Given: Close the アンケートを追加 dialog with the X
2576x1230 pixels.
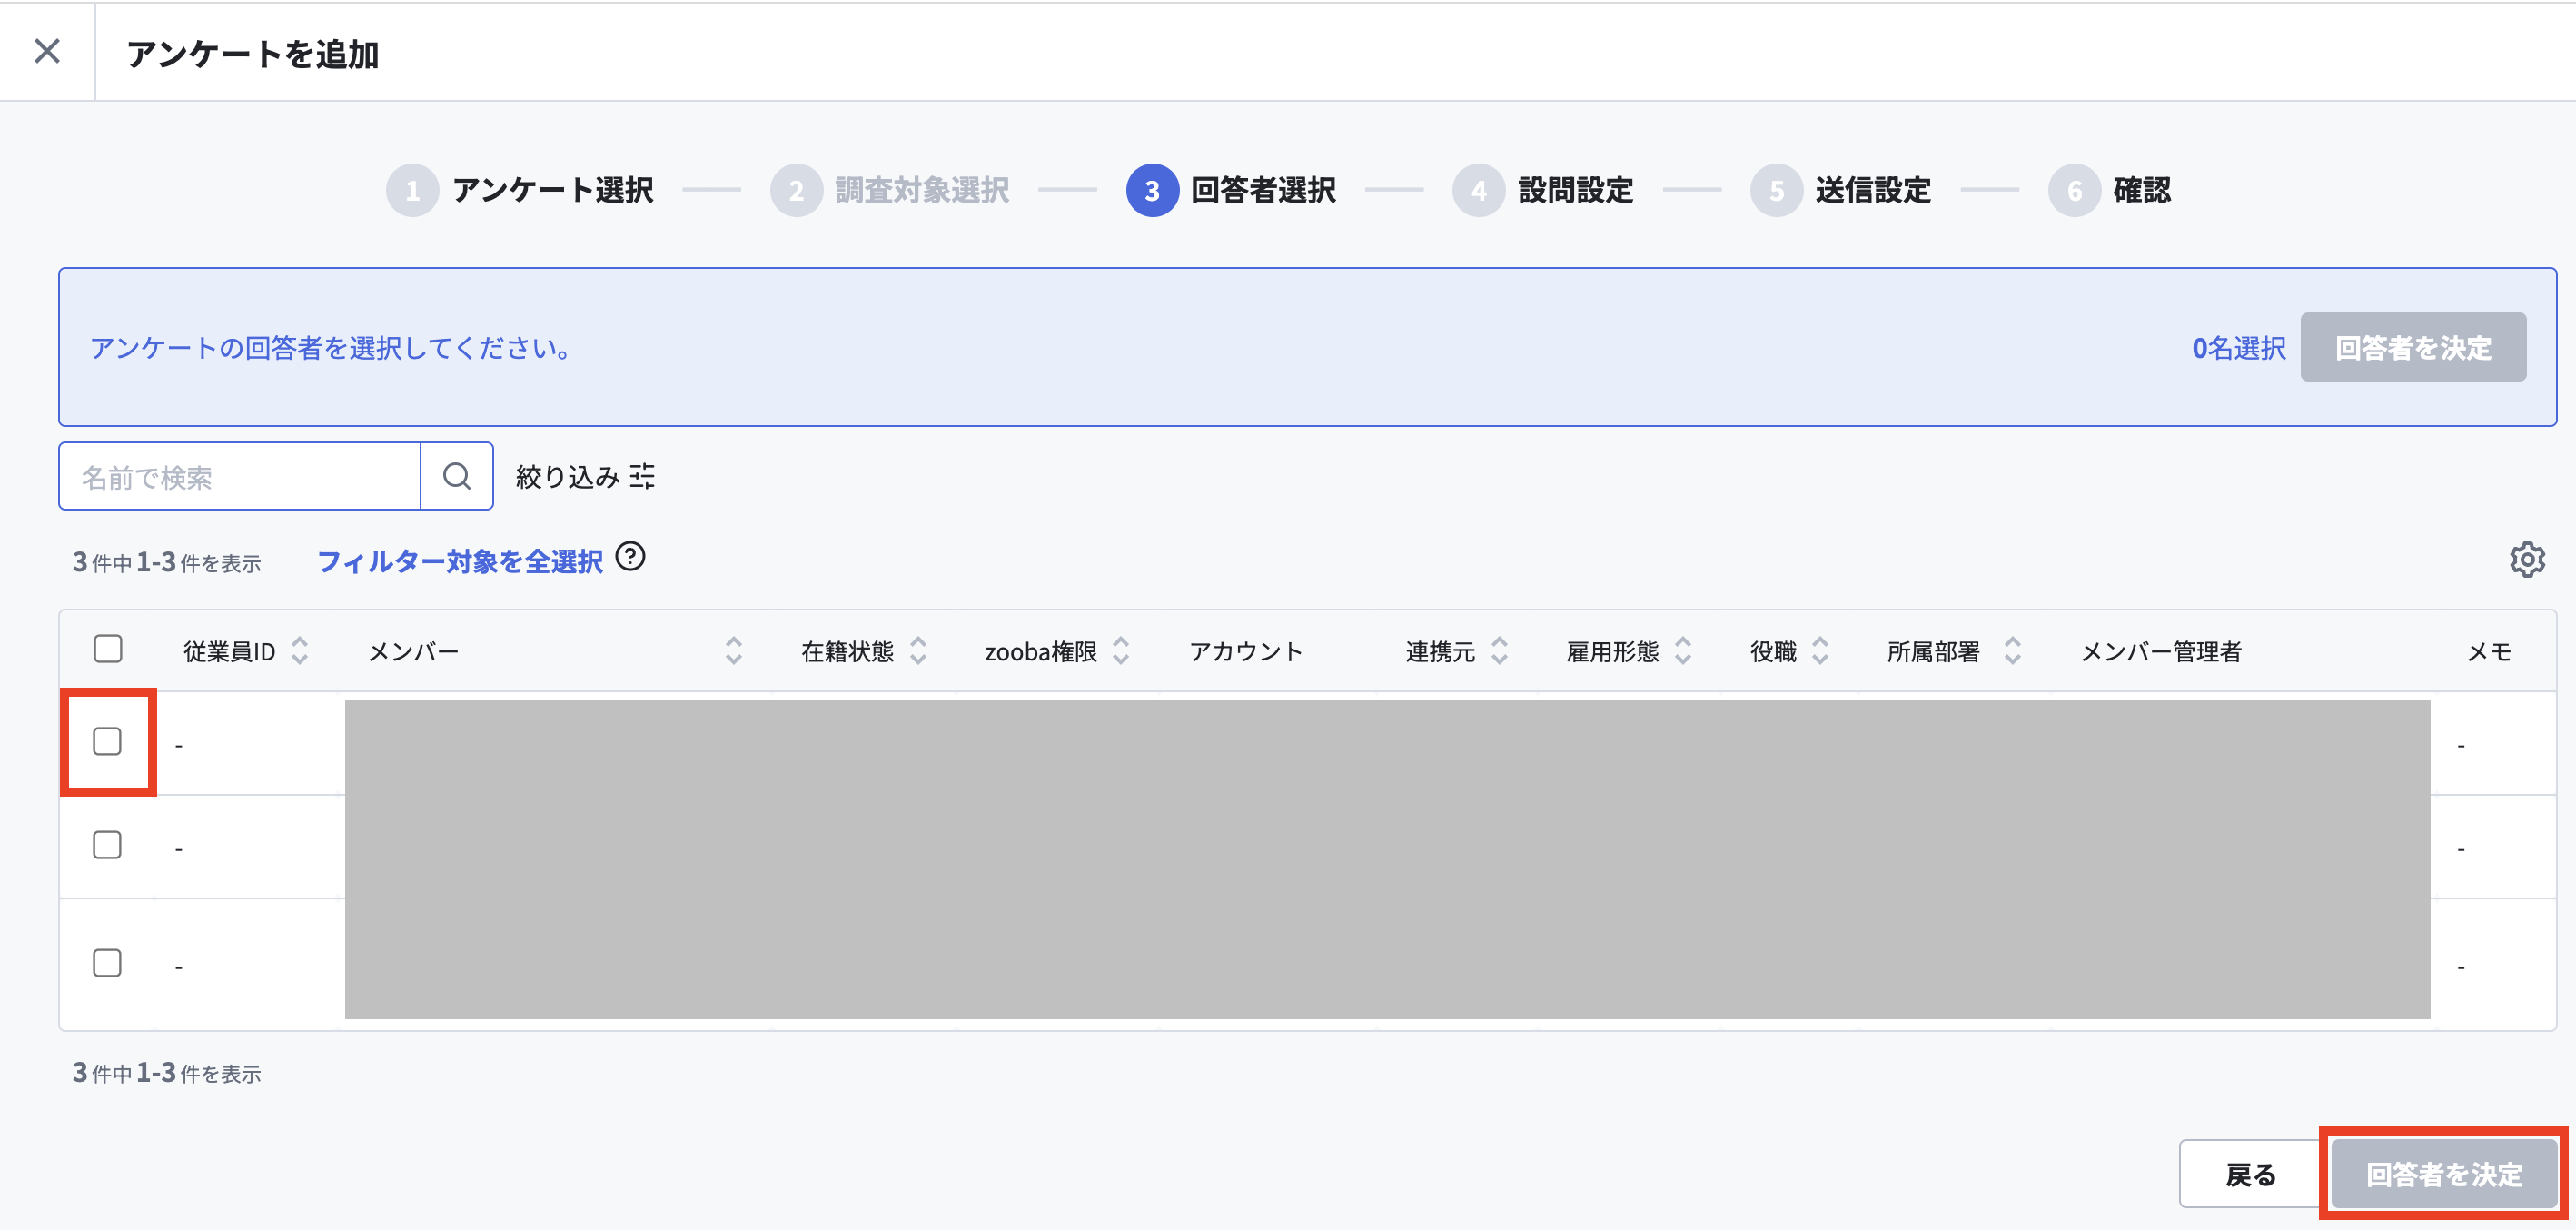Looking at the screenshot, I should pyautogui.click(x=47, y=51).
